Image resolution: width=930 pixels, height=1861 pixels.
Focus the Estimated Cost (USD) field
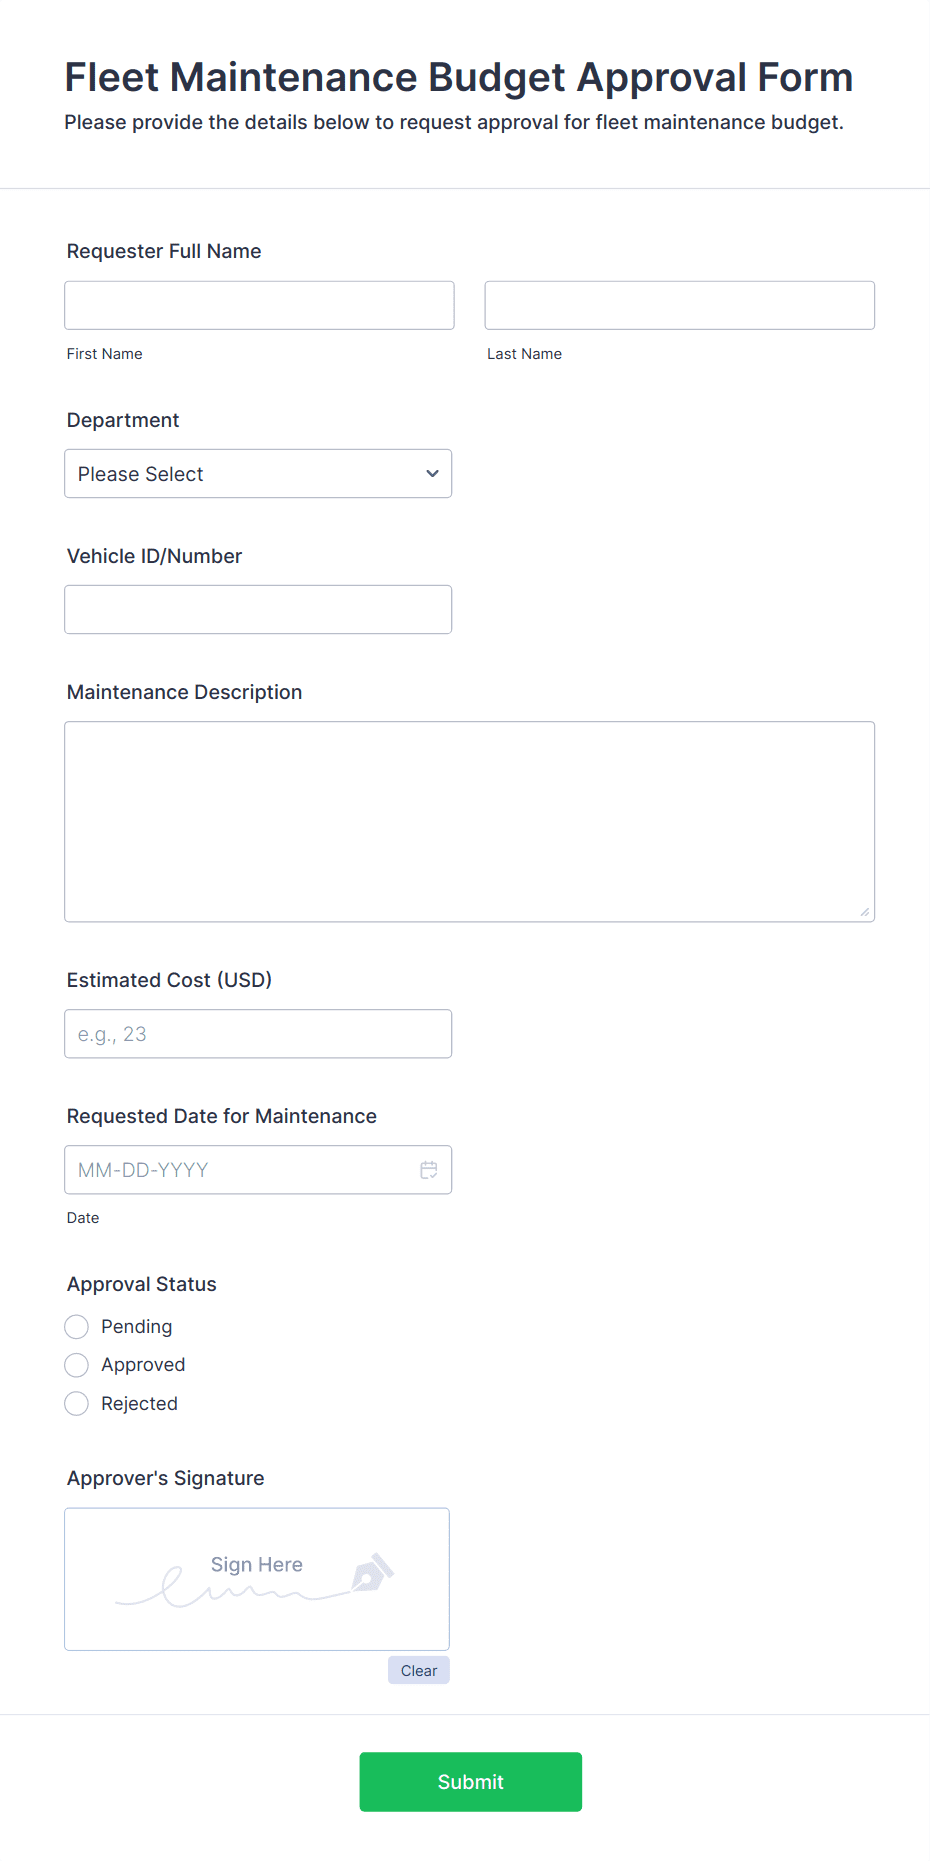(258, 1034)
